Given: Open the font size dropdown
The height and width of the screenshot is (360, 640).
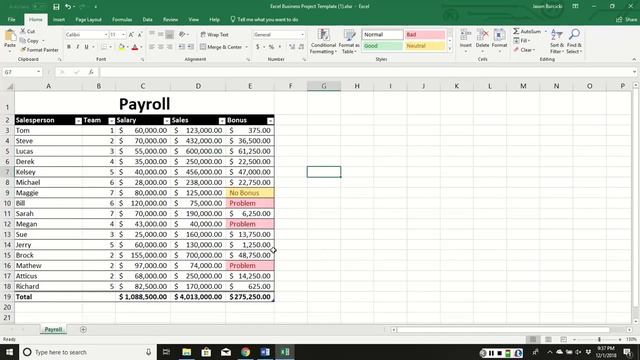Looking at the screenshot, I should click(x=123, y=35).
